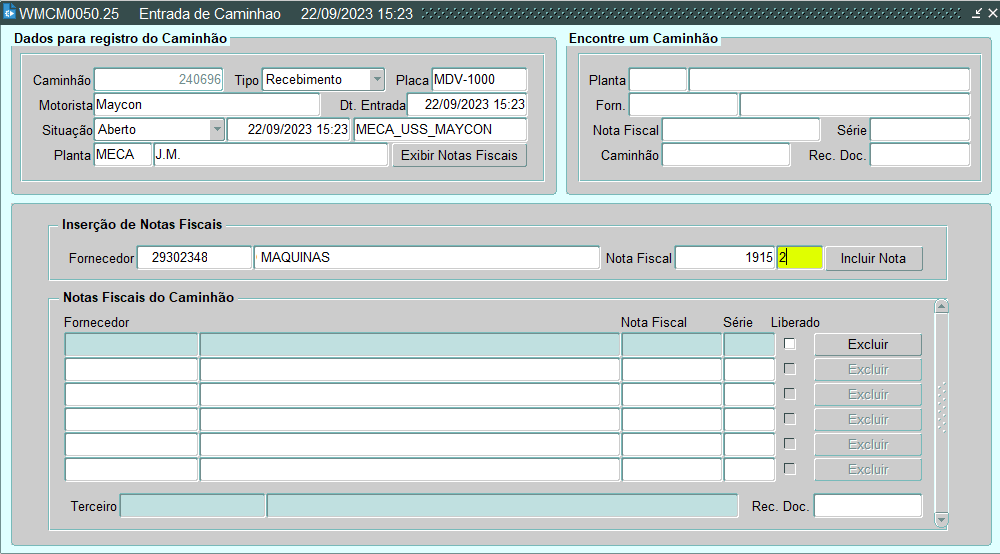Click the first row Fornecedor cell in list
Viewport: 1000px width, 554px height.
pos(131,344)
